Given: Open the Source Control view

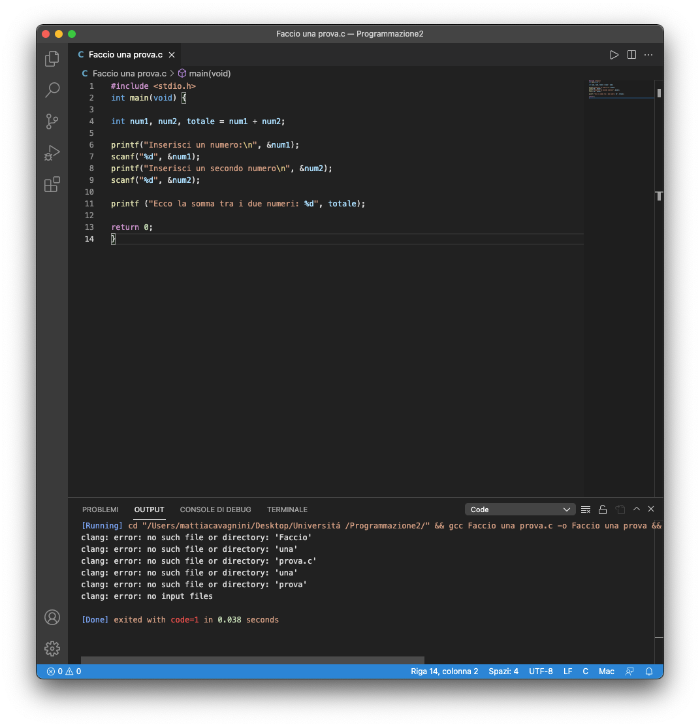Looking at the screenshot, I should pyautogui.click(x=52, y=122).
